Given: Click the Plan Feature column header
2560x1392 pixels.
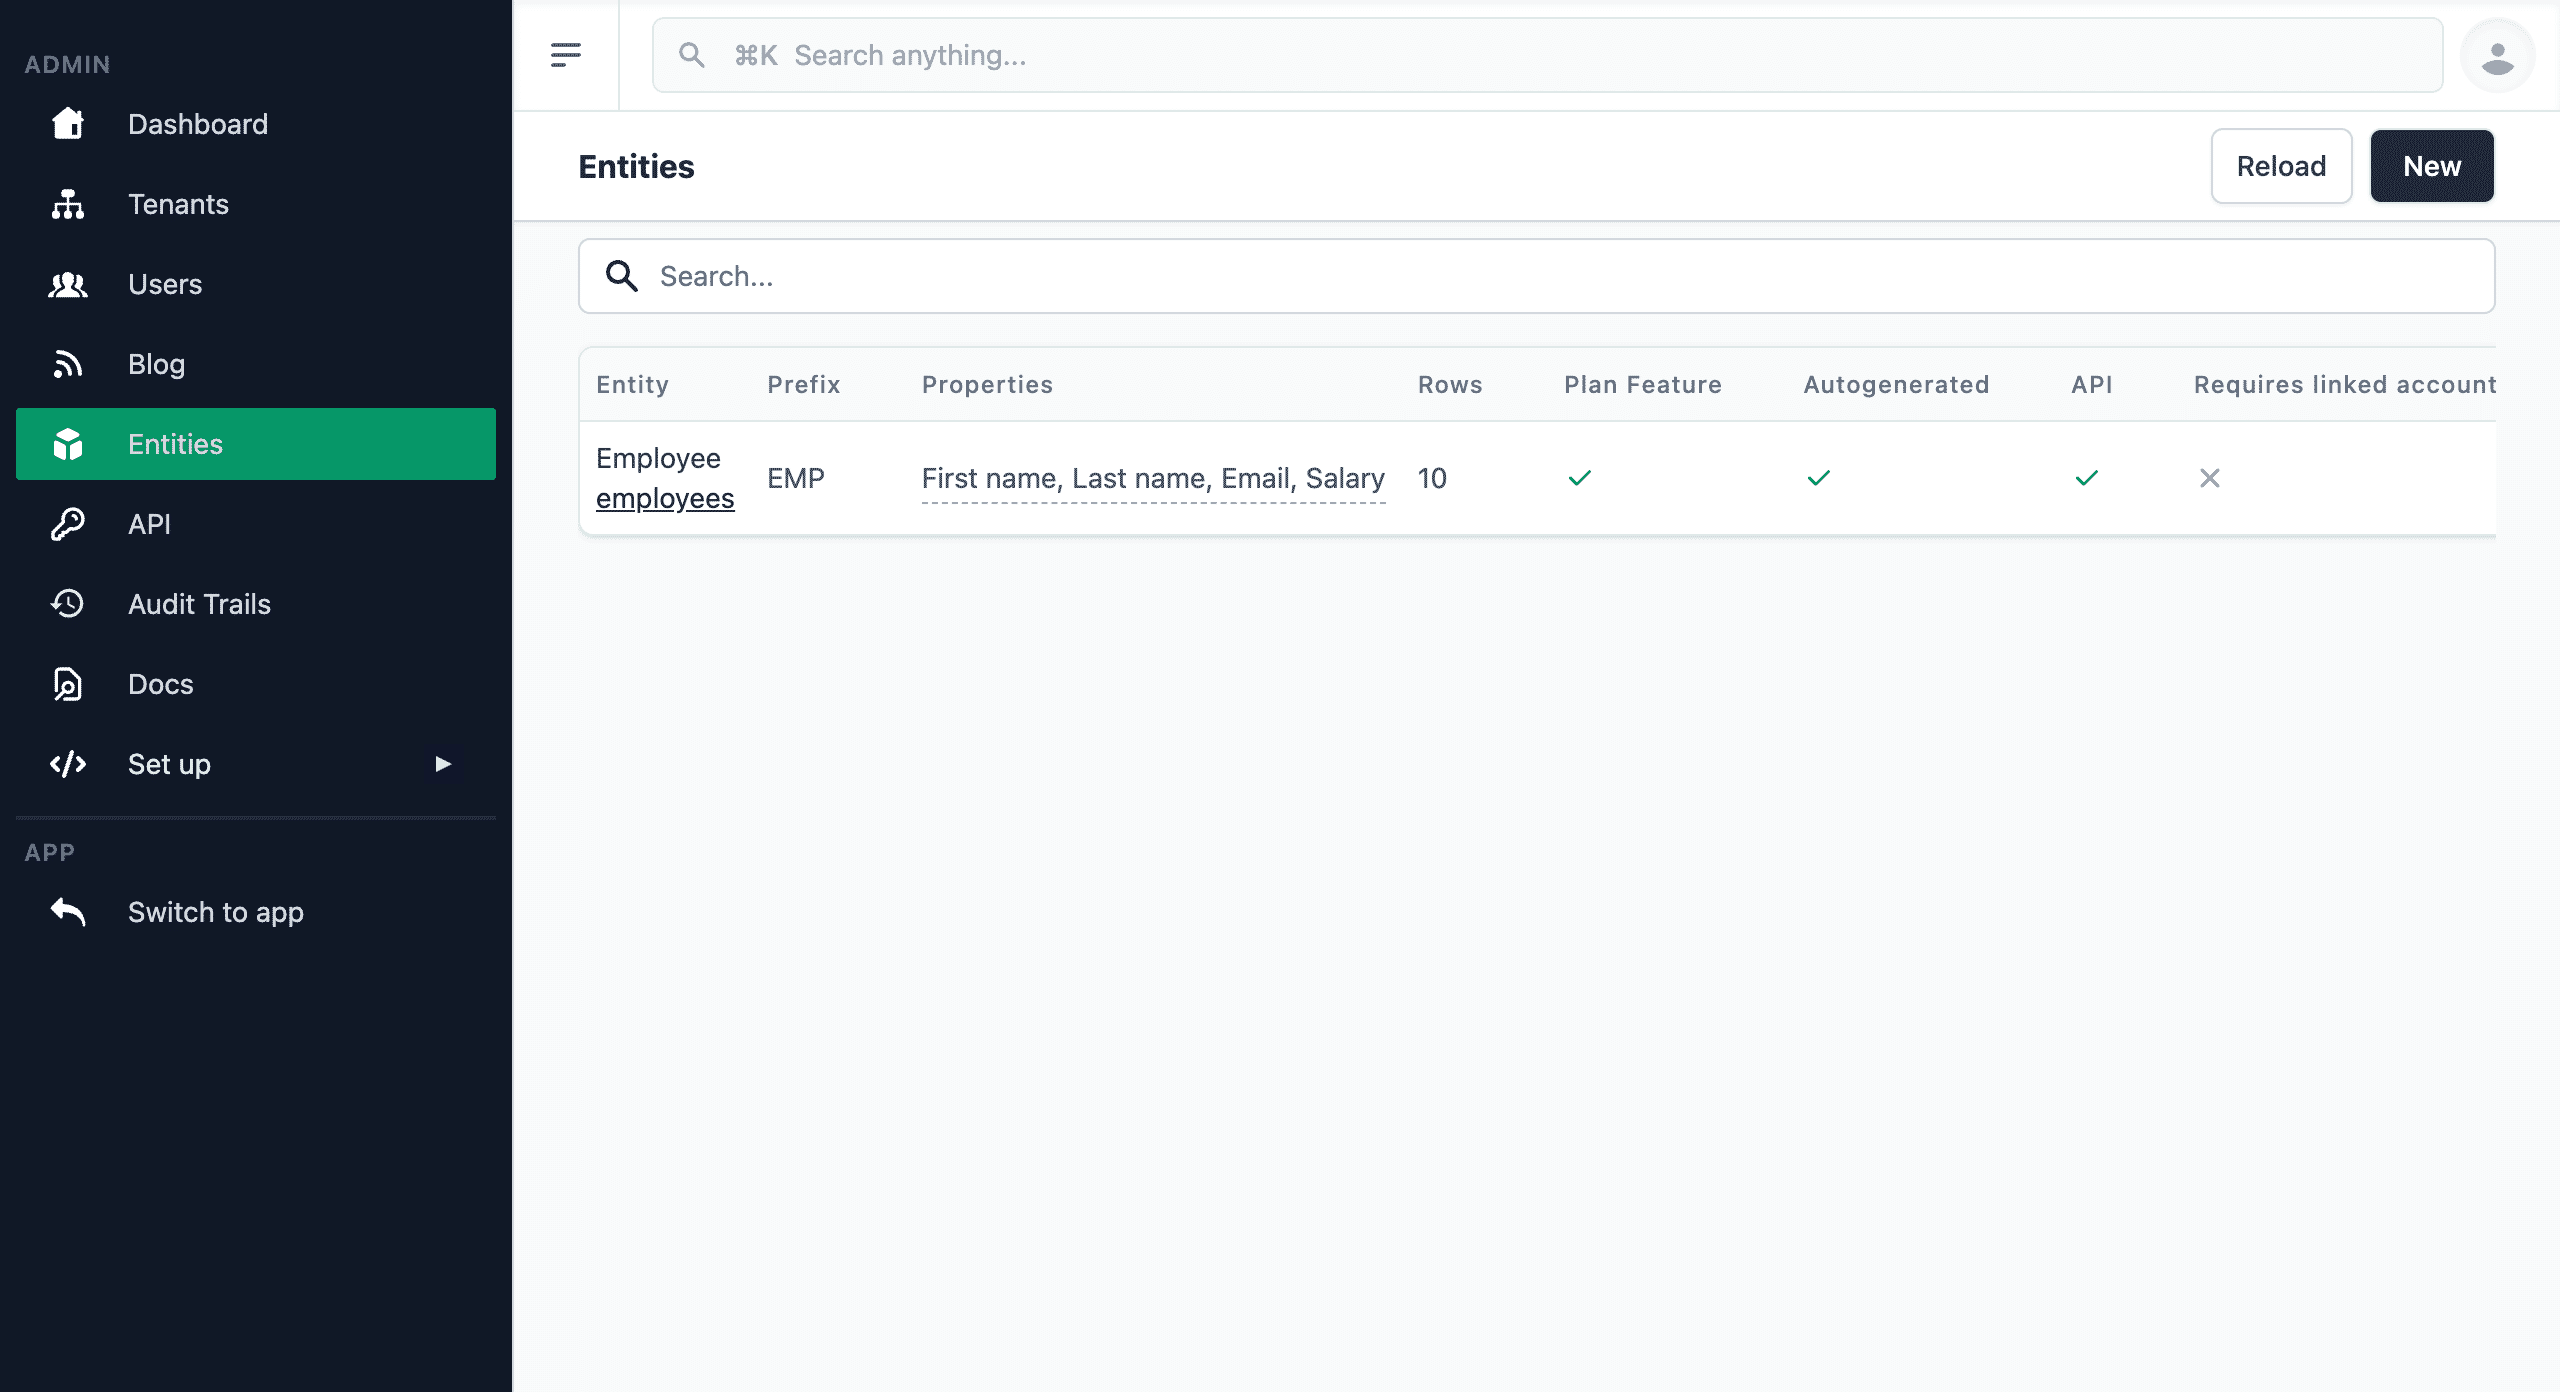Looking at the screenshot, I should point(1643,385).
